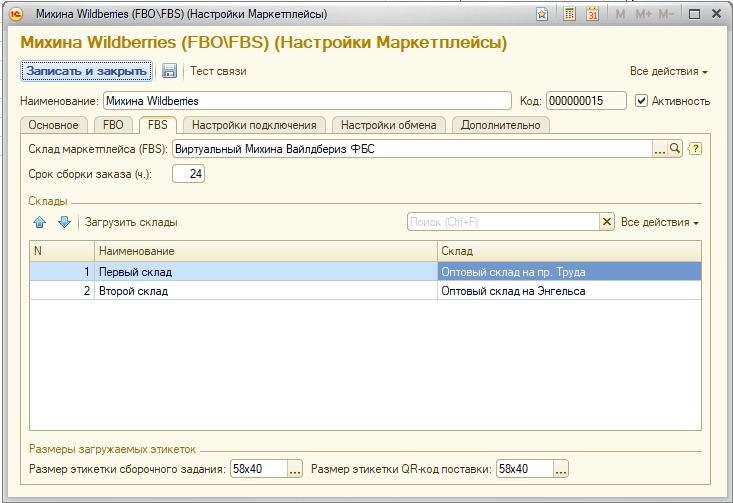Edit assembly task label size 58x40 field
Viewport: 733px width, 503px height.
coord(259,468)
